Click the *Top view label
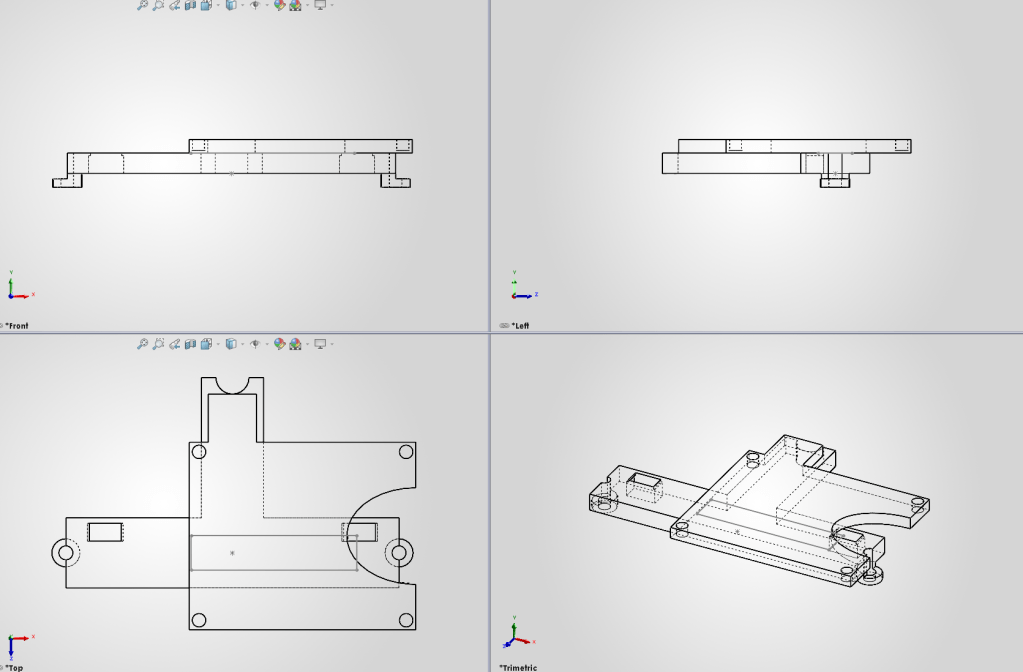The image size is (1023, 672). [15, 667]
